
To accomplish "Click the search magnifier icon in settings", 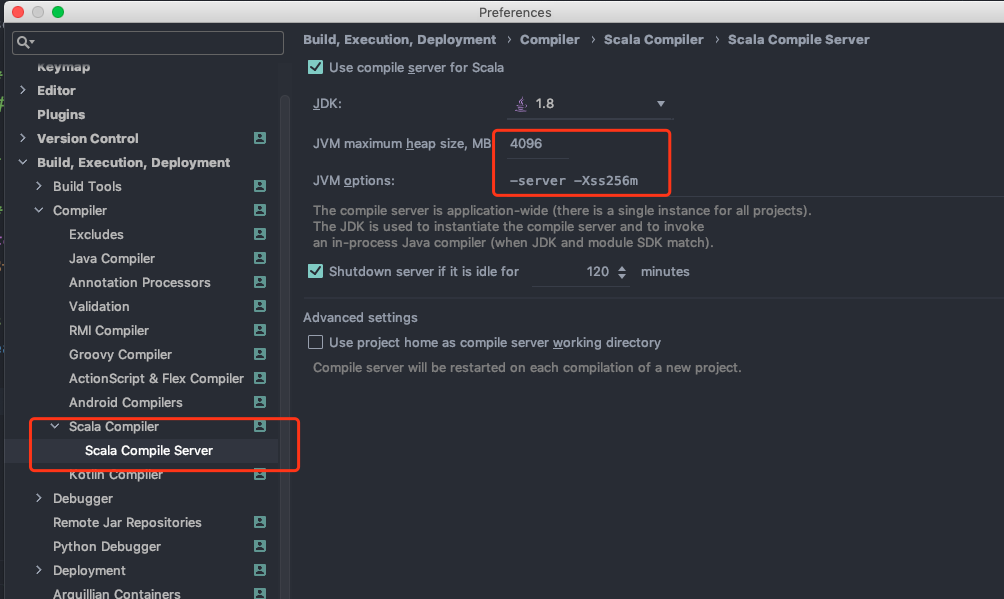I will 23,42.
